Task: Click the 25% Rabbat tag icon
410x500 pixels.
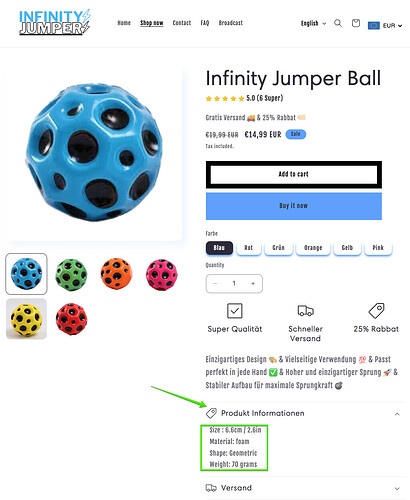Action: [x=376, y=311]
